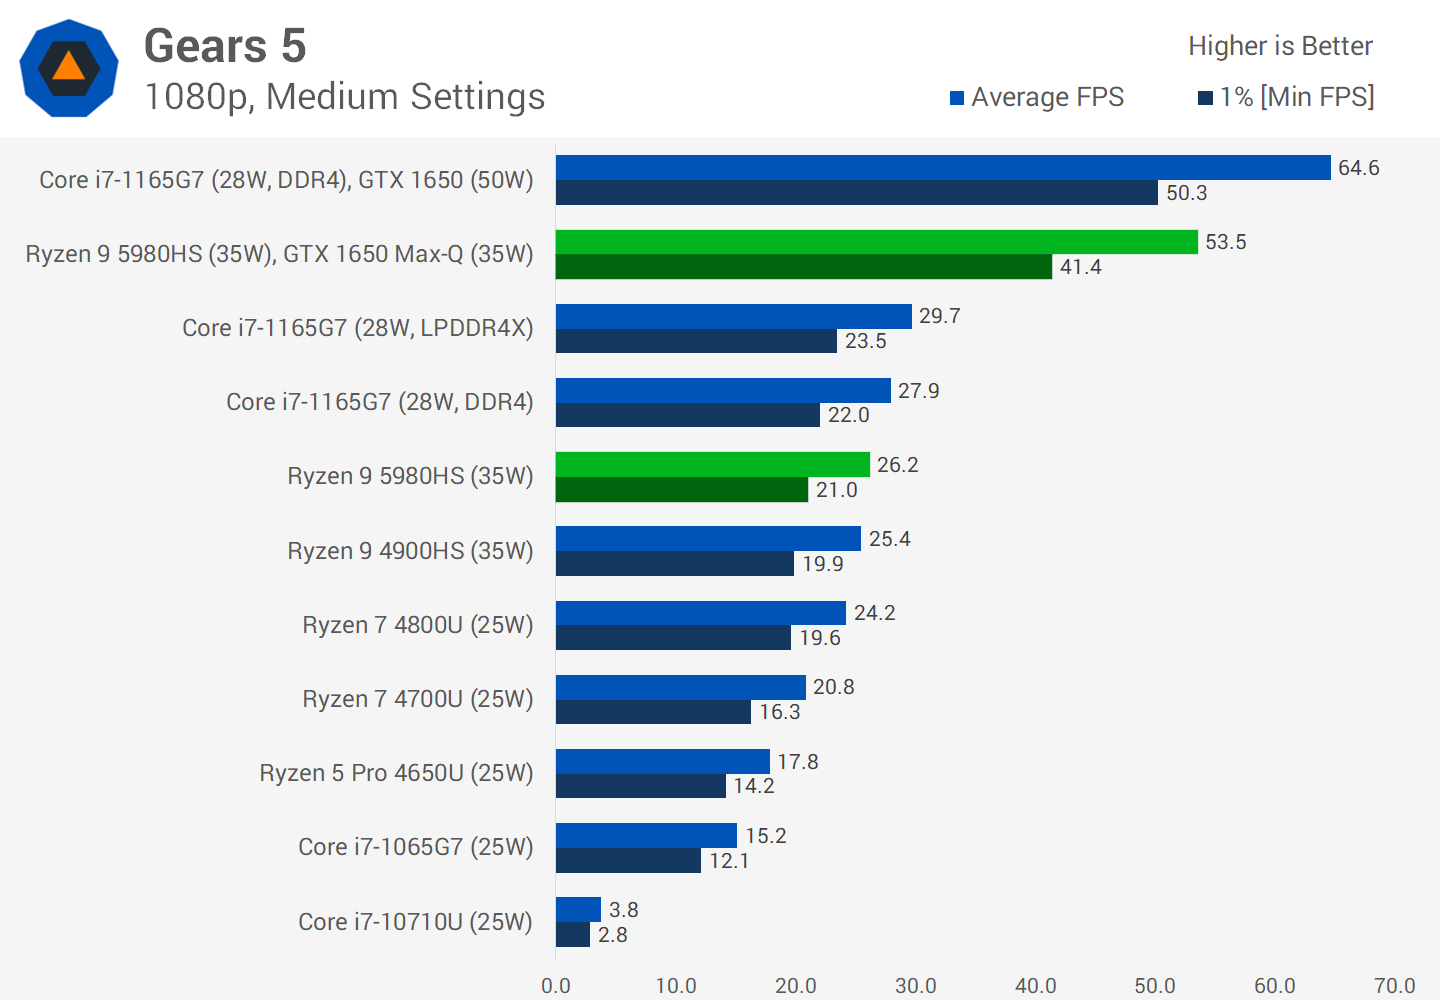Image resolution: width=1440 pixels, height=1000 pixels.
Task: Select the 'Gears 5' chart title
Action: (225, 46)
